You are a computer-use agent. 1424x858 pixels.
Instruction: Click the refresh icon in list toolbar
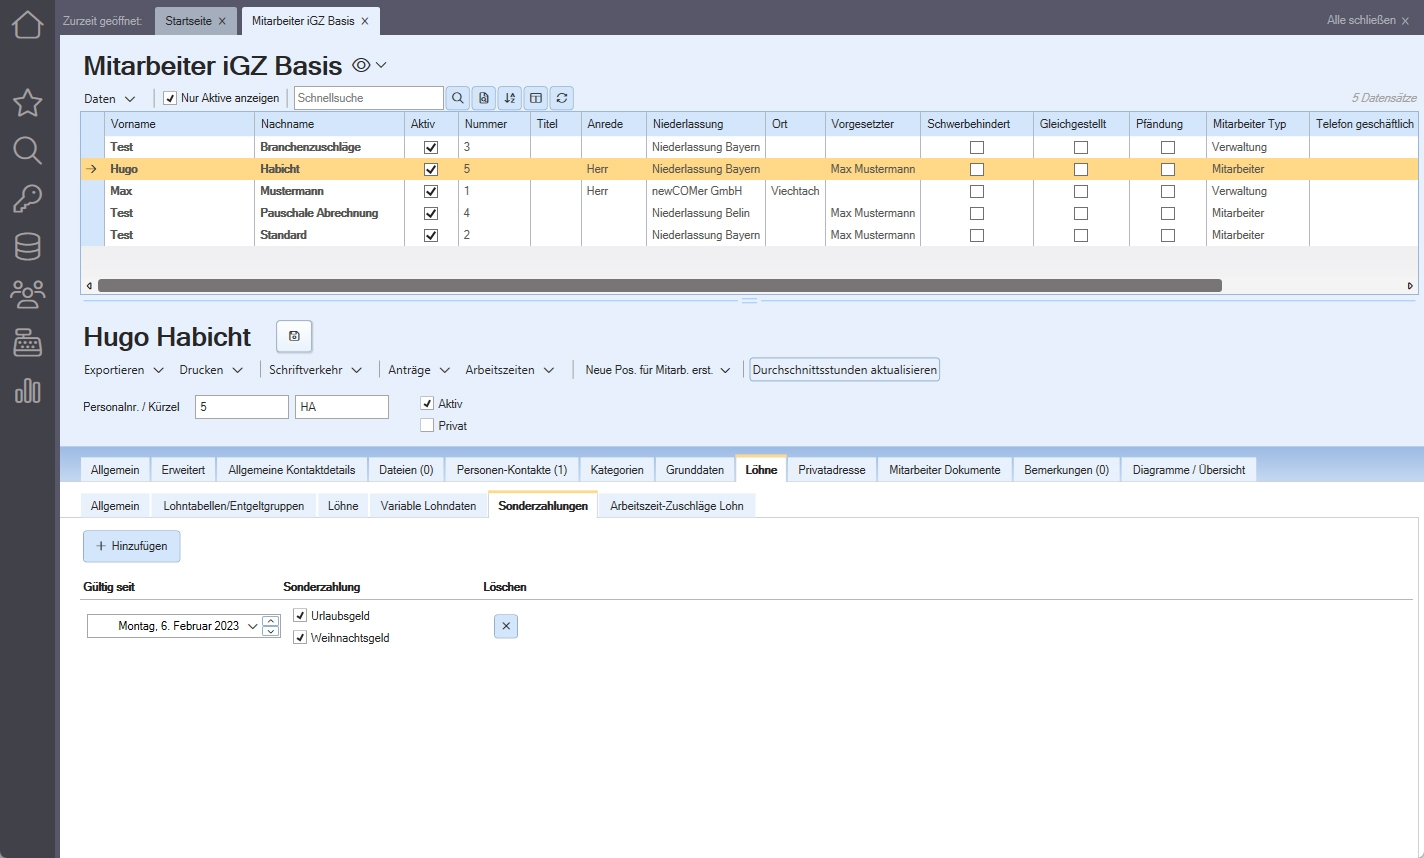coord(562,98)
